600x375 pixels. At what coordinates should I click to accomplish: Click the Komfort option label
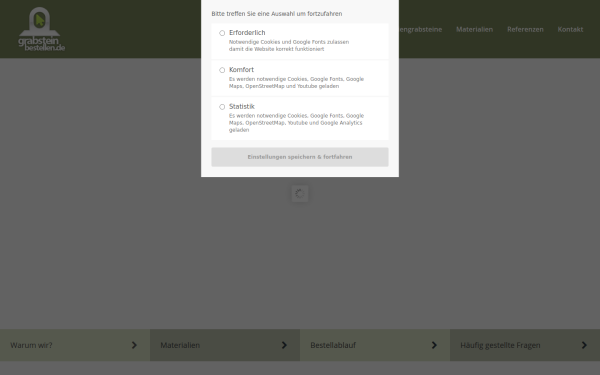[x=241, y=70]
